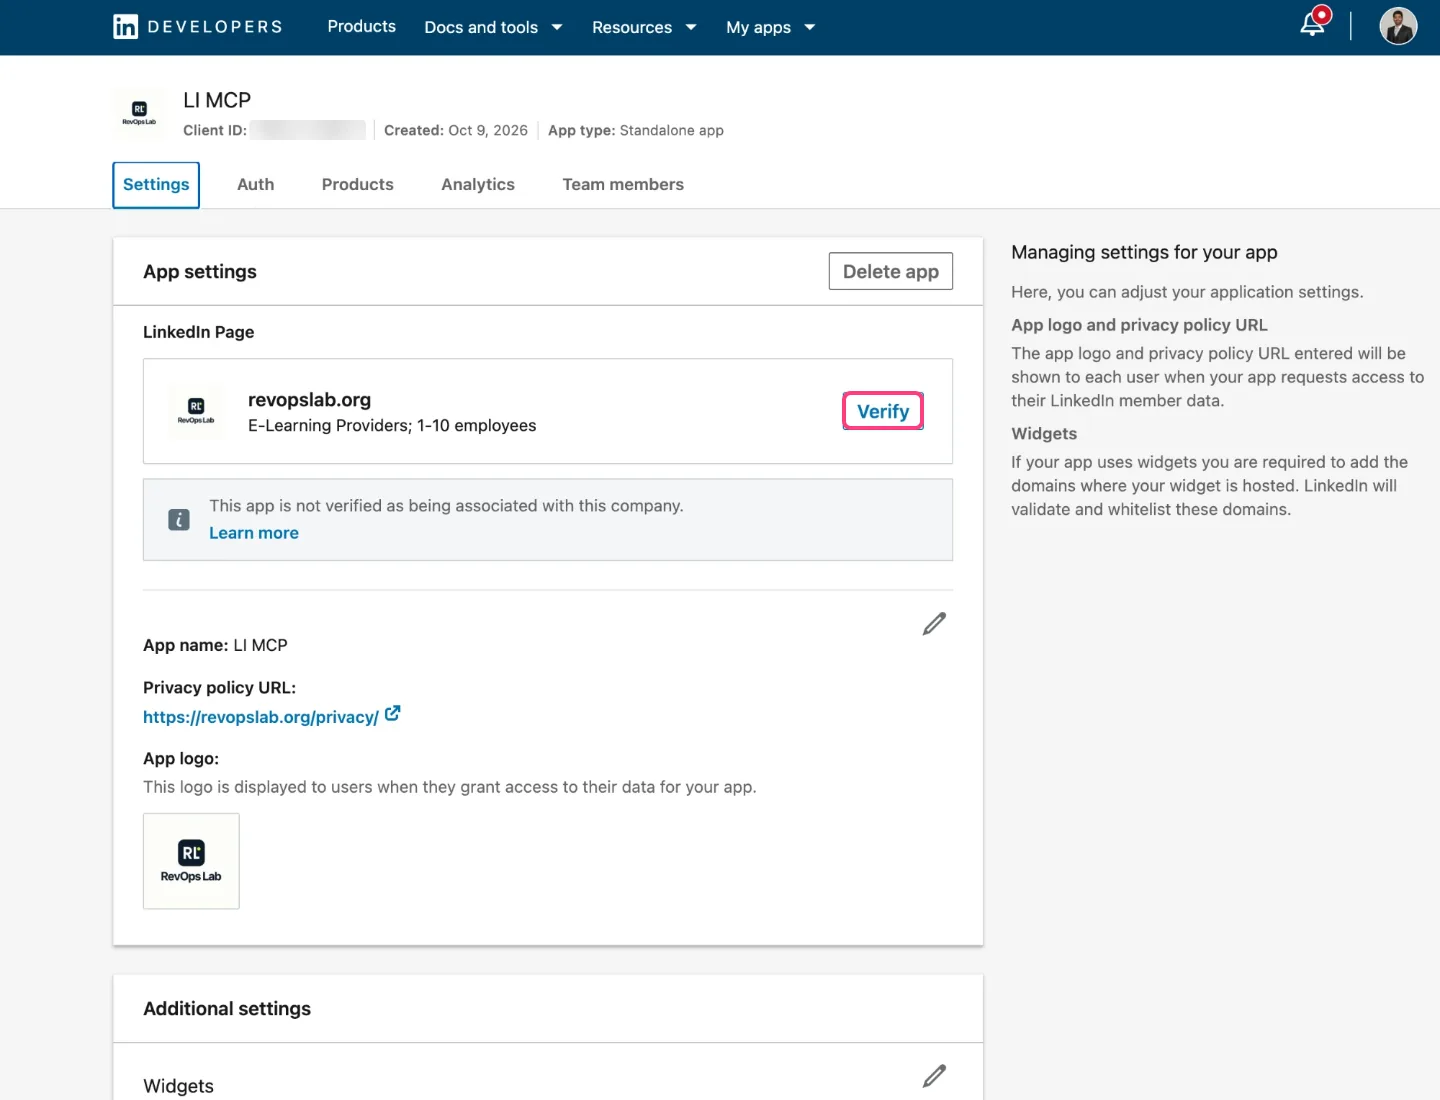Click the Delete app button
Screen dimensions: 1440x1100
click(x=891, y=271)
